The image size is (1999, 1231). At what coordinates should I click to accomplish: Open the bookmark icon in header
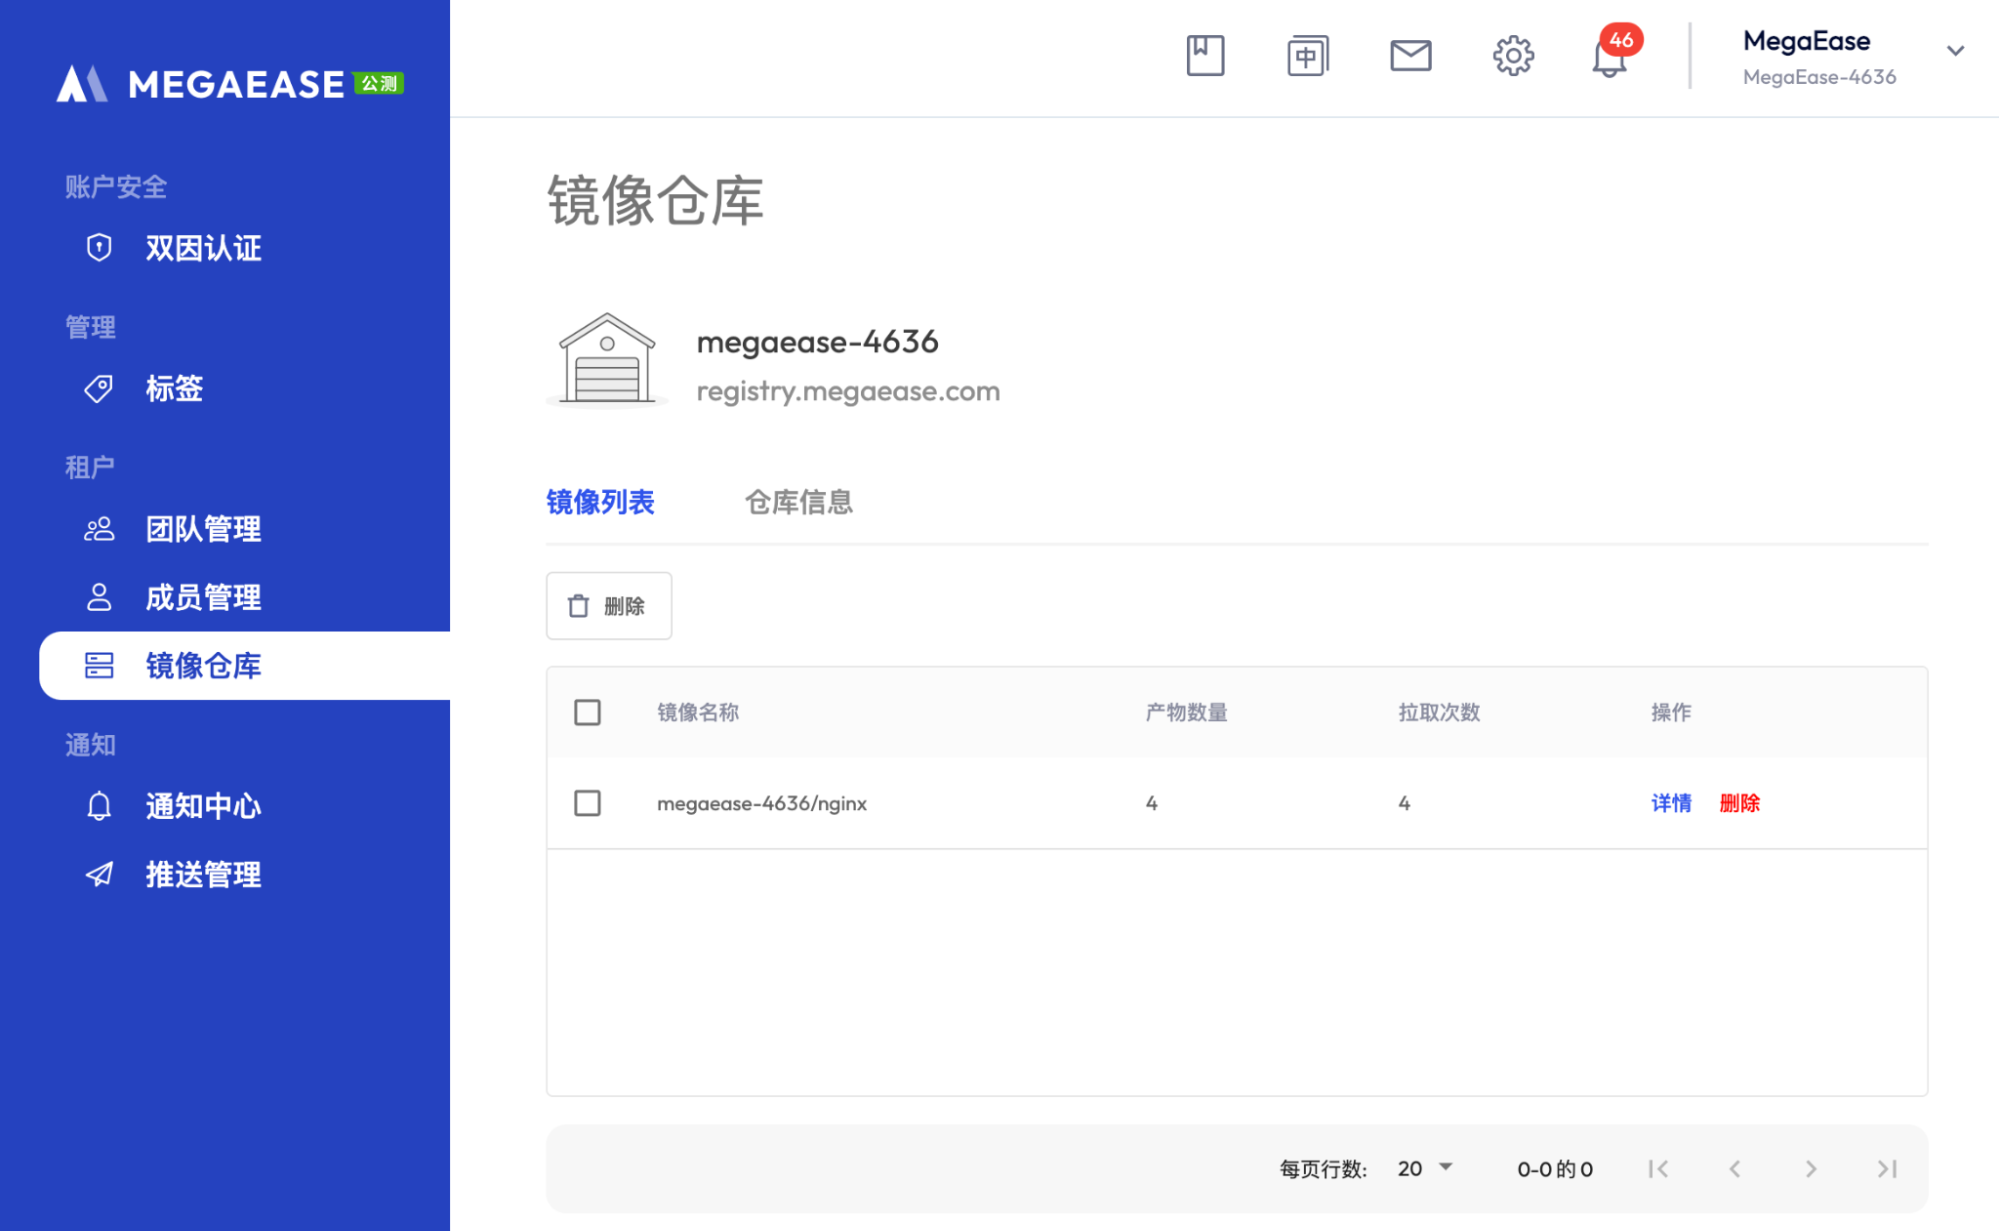[x=1205, y=55]
